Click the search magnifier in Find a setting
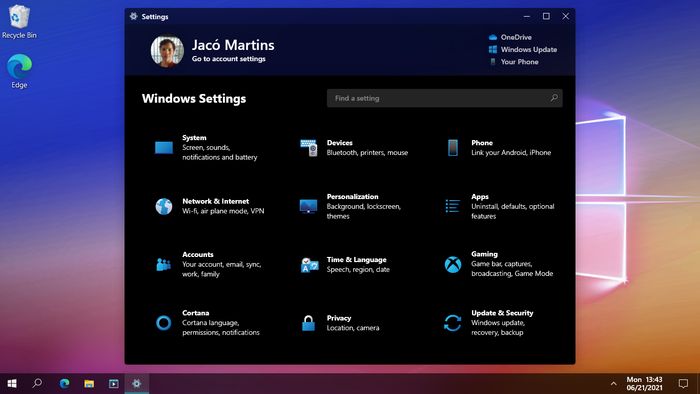Screen dimensions: 700x394 (x=554, y=98)
